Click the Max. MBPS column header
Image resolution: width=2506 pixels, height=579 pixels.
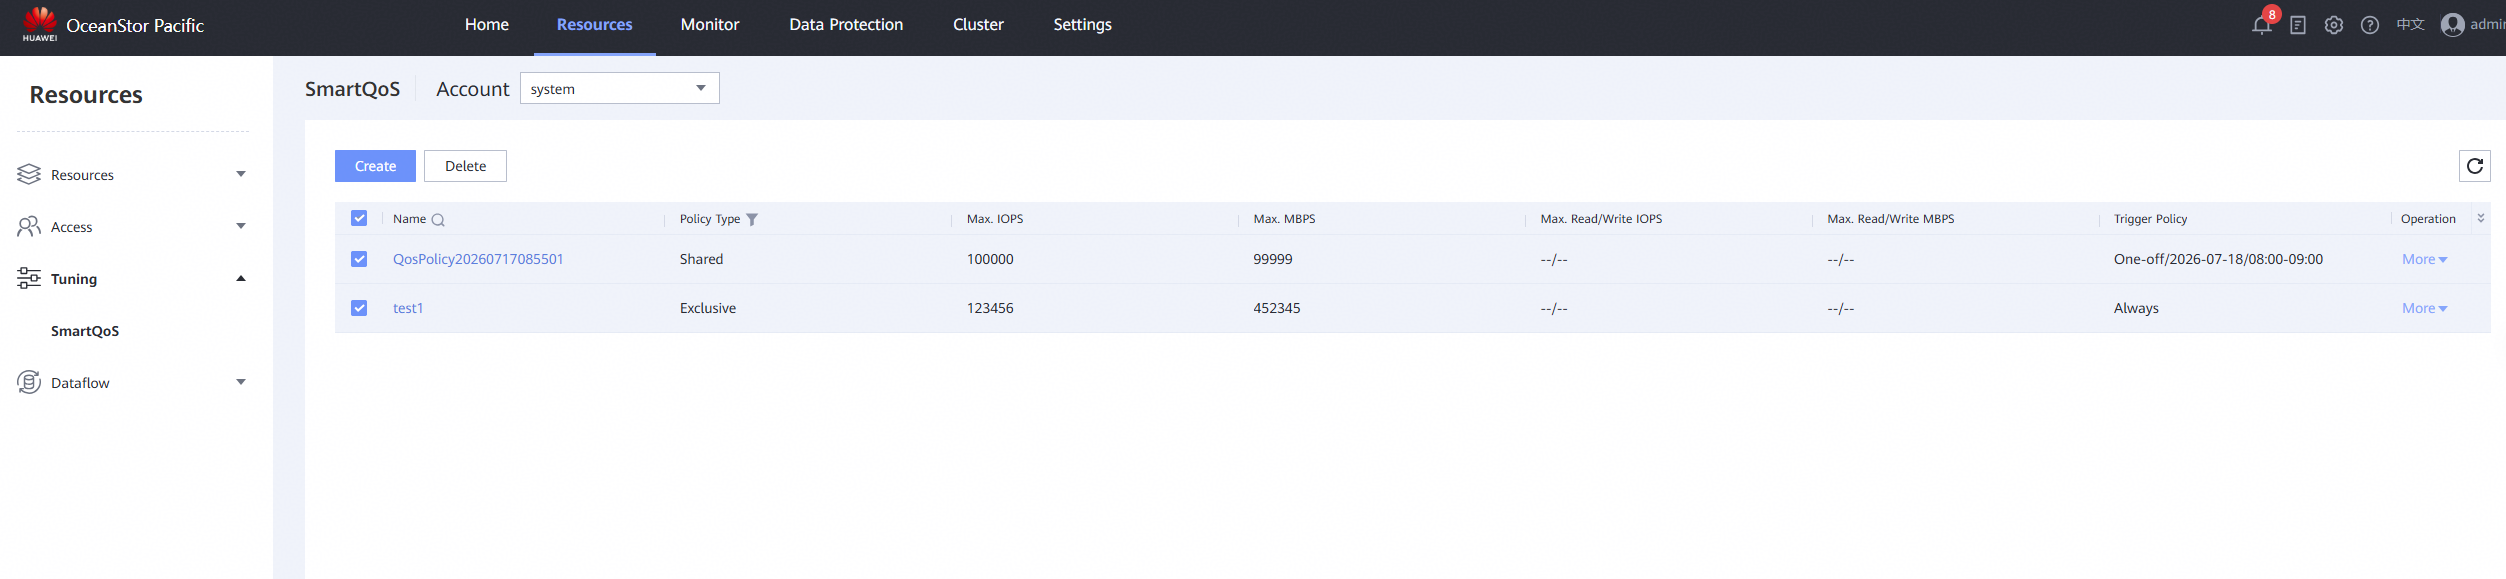(x=1284, y=219)
